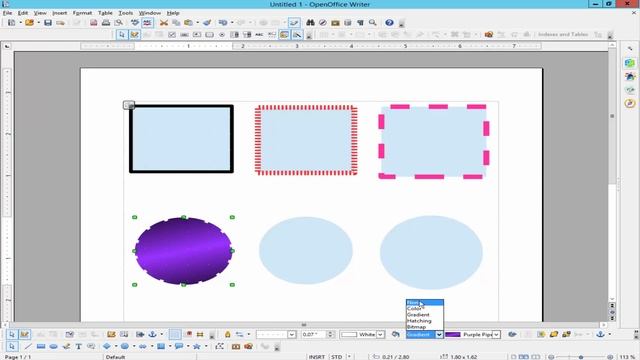The width and height of the screenshot is (640, 360).
Task: Open the Gallery icon in standard toolbar
Action: [335, 23]
